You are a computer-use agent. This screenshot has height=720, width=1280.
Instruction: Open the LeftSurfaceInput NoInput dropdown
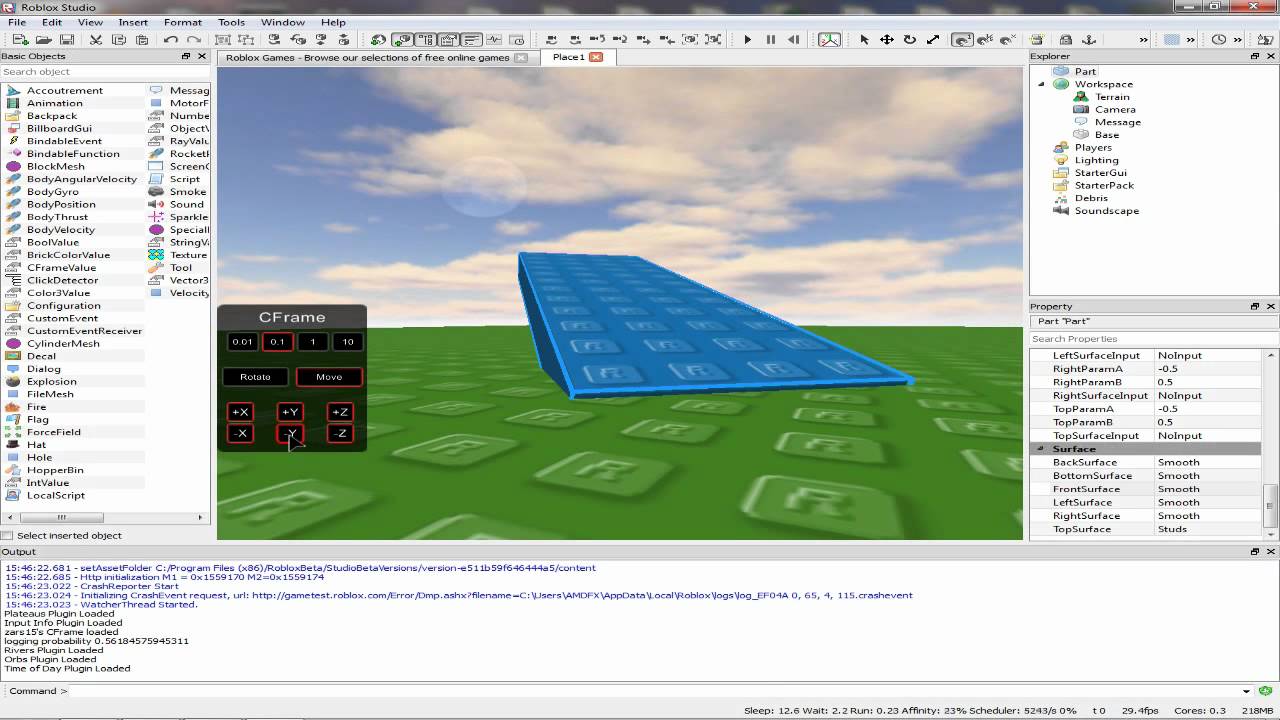1209,355
